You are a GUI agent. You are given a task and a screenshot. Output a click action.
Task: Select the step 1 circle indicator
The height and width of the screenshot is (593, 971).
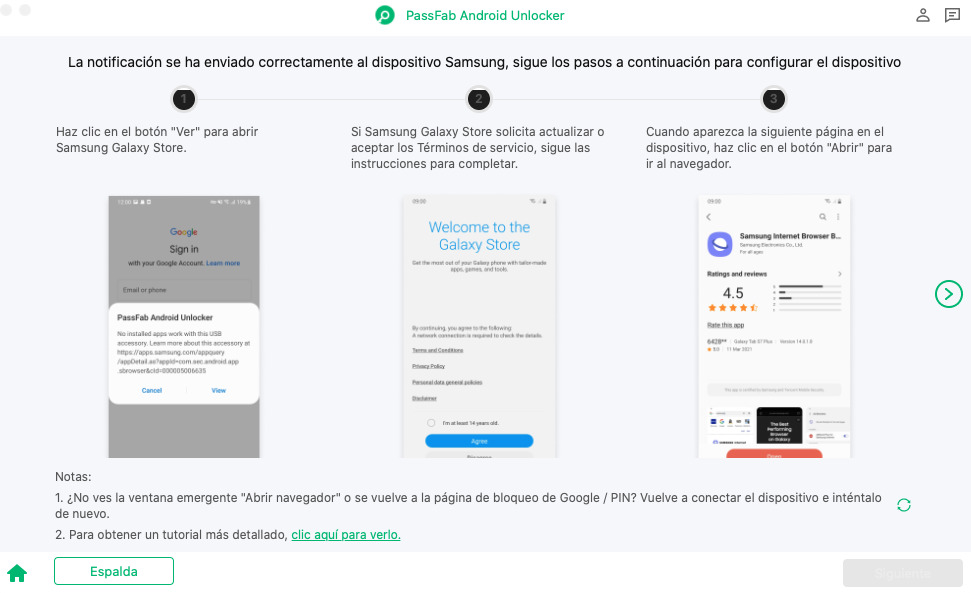183,99
